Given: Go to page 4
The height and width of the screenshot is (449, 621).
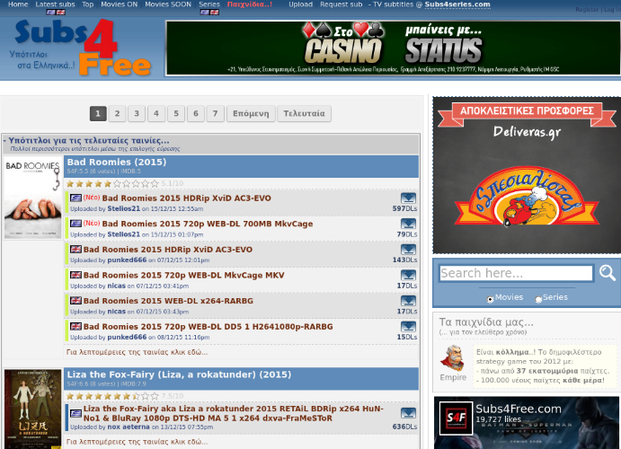Looking at the screenshot, I should pyautogui.click(x=156, y=114).
